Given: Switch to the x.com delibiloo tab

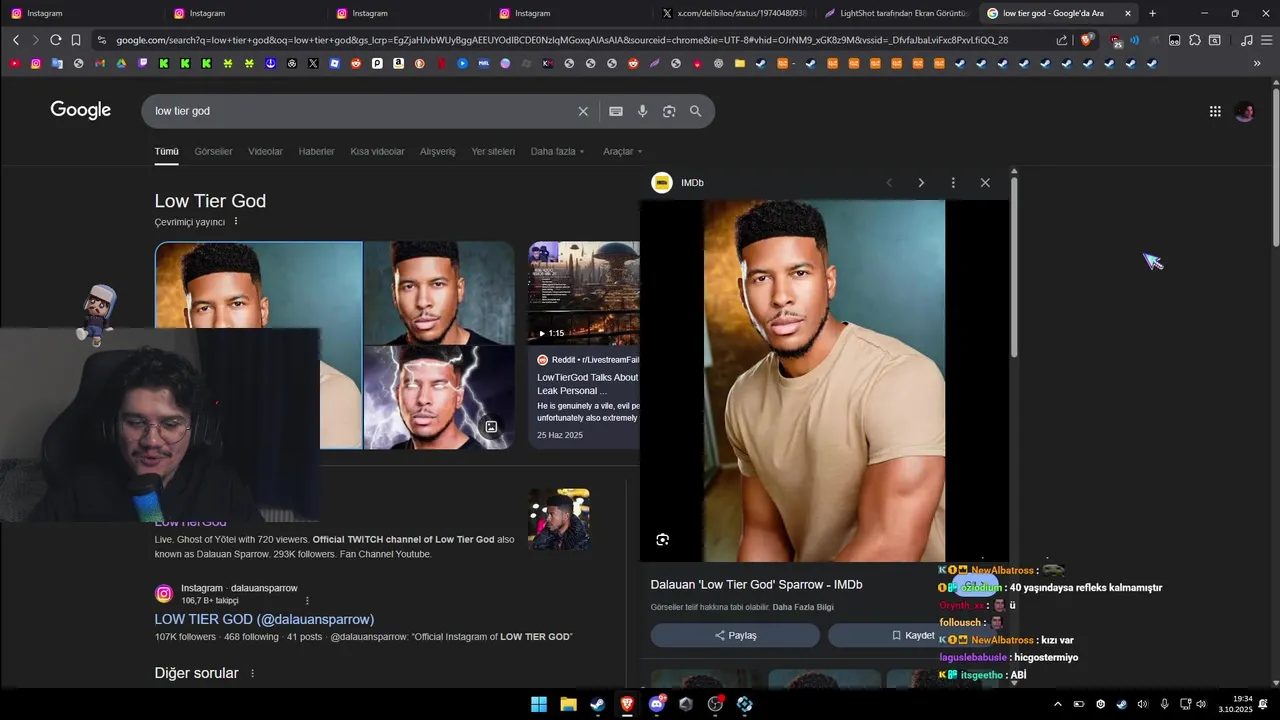Looking at the screenshot, I should pyautogui.click(x=733, y=13).
